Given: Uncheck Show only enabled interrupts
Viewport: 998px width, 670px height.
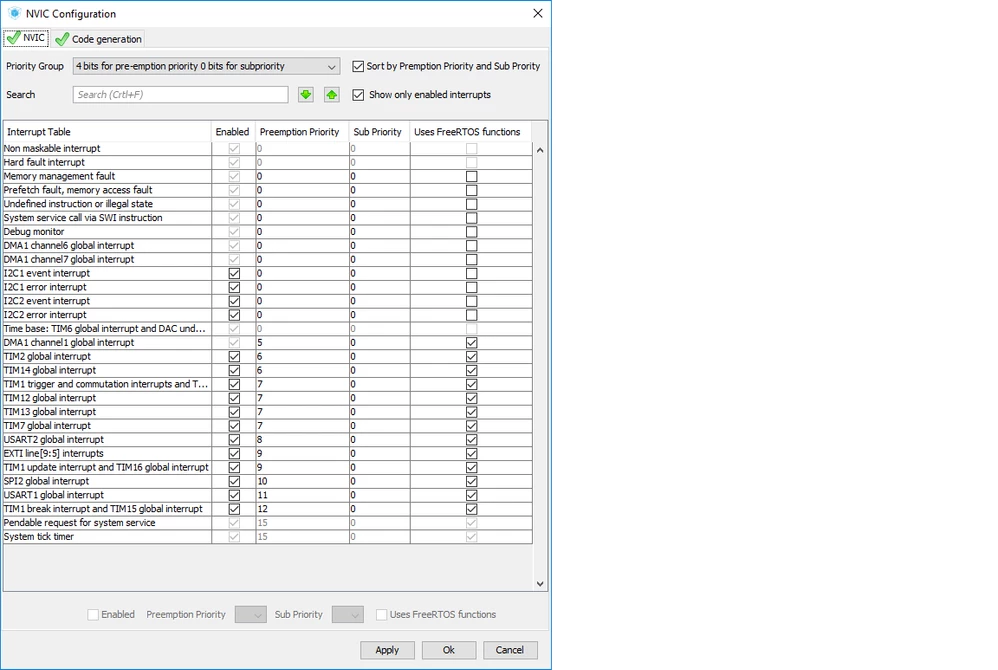Looking at the screenshot, I should tap(358, 95).
